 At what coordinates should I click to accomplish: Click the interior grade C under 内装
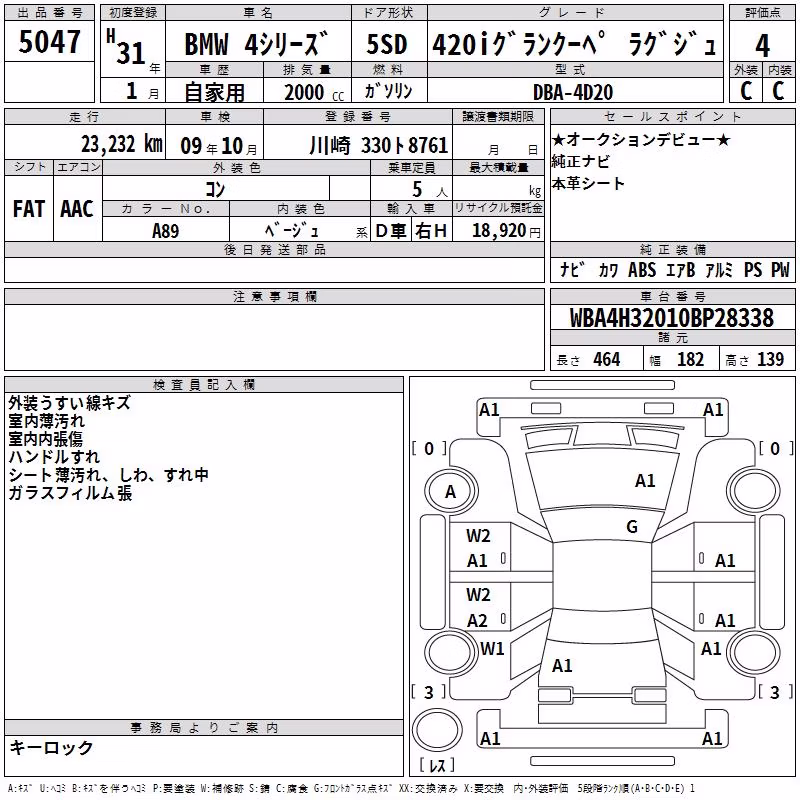point(778,91)
